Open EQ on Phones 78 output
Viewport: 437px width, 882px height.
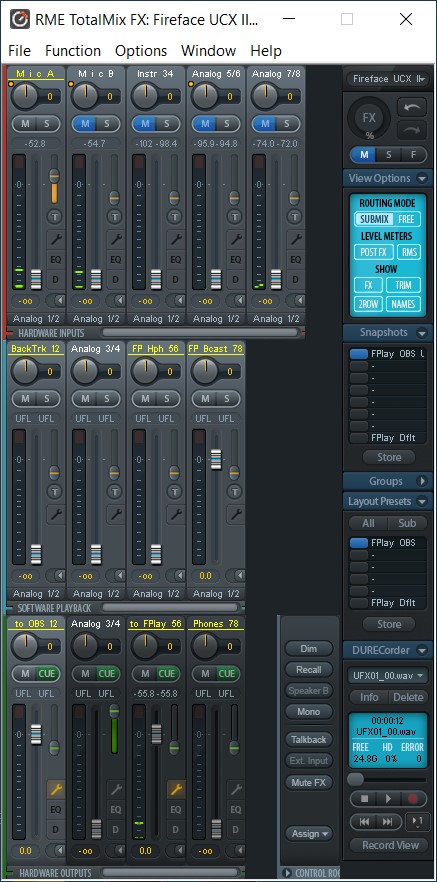tap(236, 810)
